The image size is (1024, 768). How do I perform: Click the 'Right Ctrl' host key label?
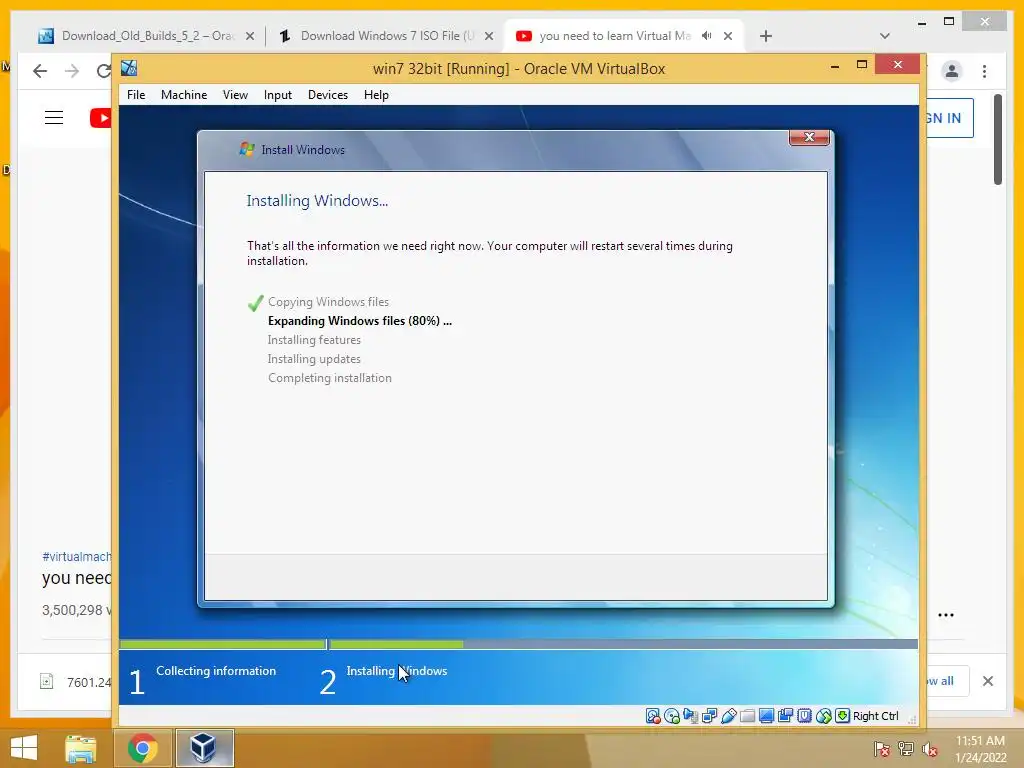pos(876,716)
